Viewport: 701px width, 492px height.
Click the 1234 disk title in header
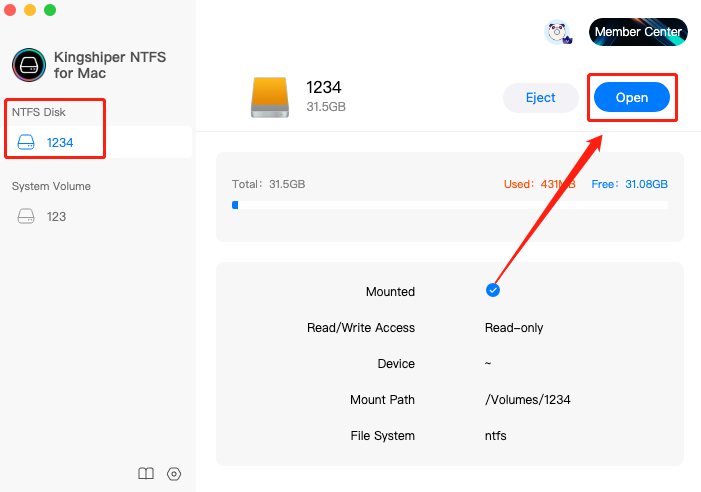tap(324, 87)
